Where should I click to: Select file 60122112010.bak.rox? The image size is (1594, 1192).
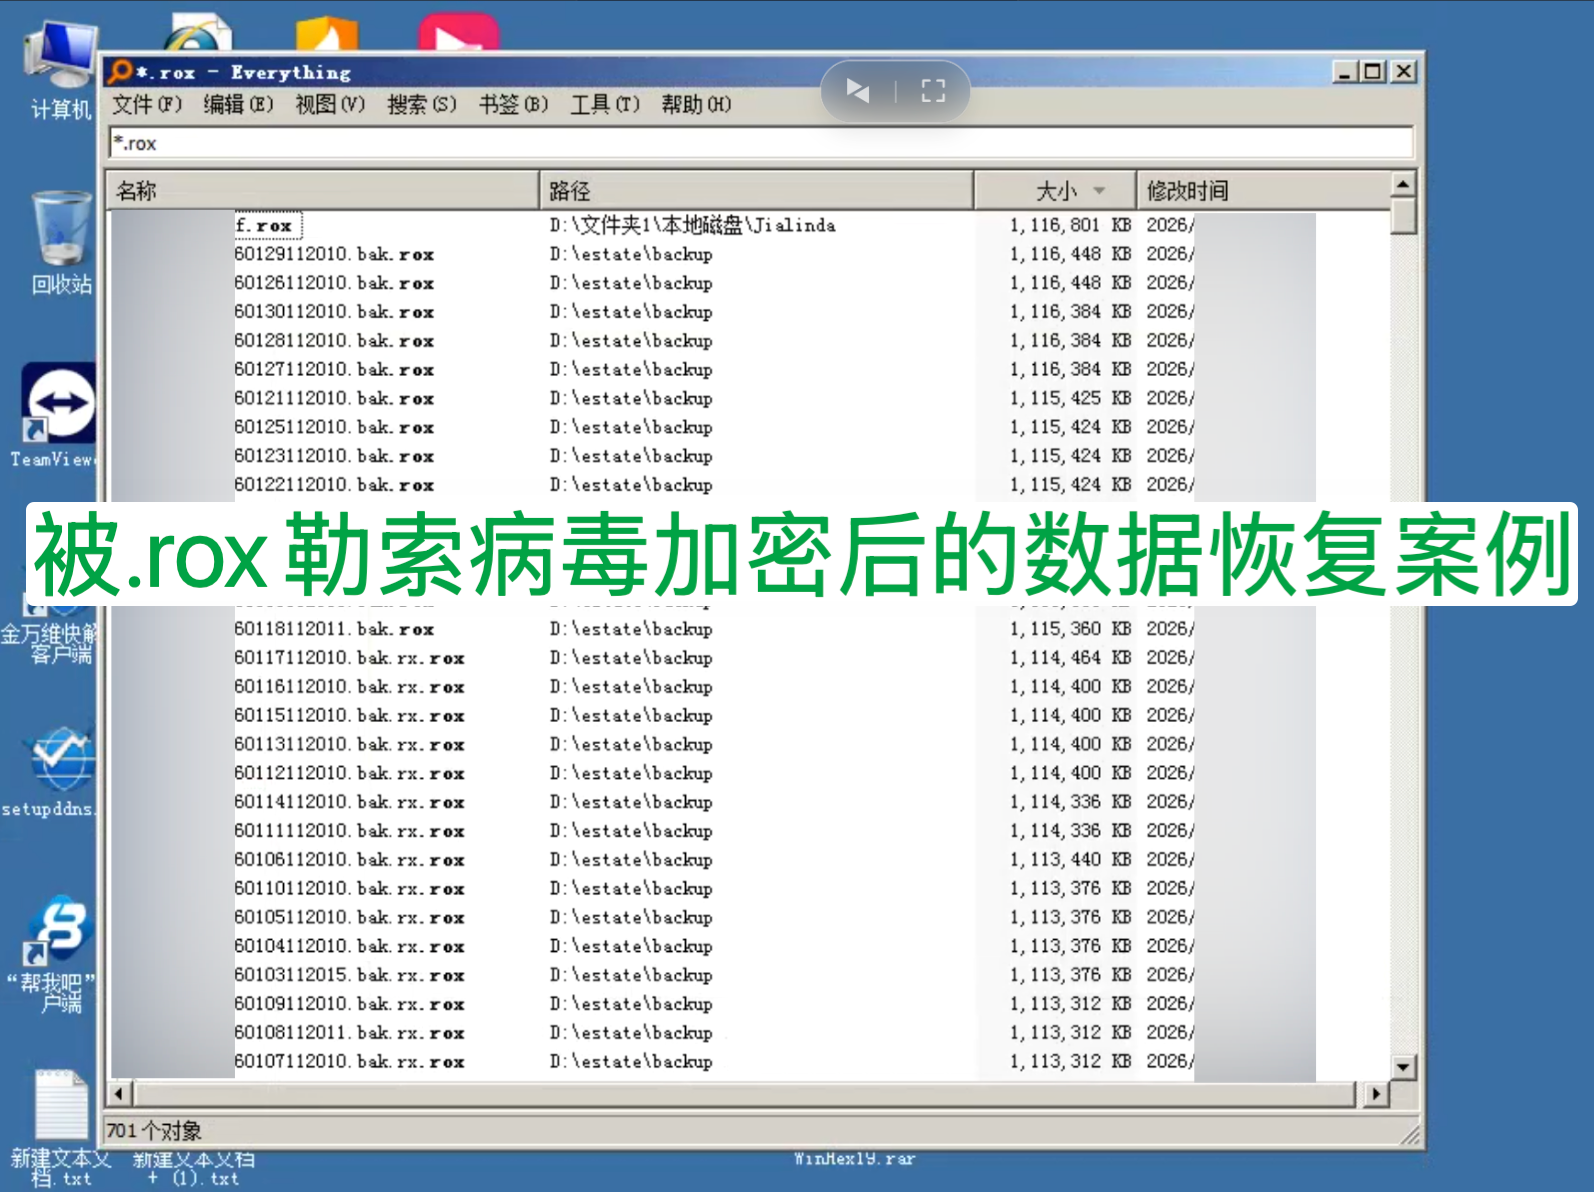point(334,485)
